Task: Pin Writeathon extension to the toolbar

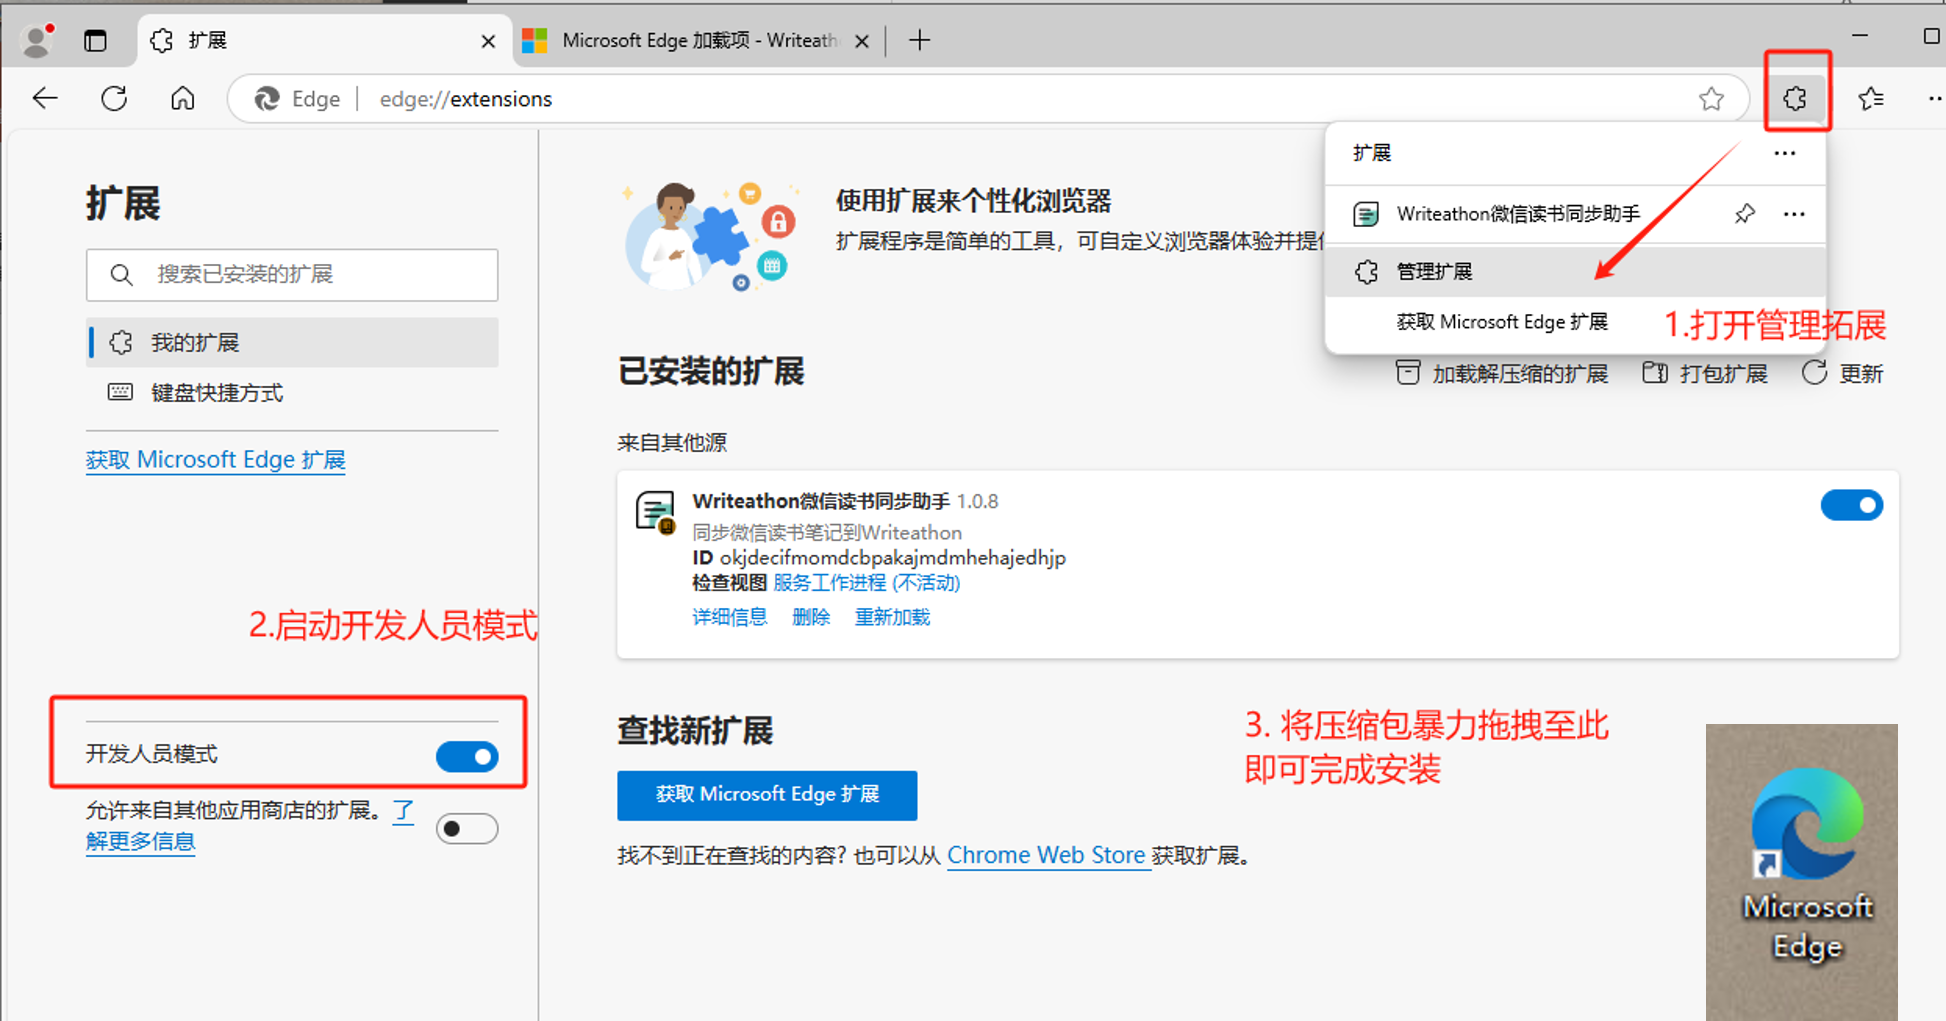Action: [1745, 214]
